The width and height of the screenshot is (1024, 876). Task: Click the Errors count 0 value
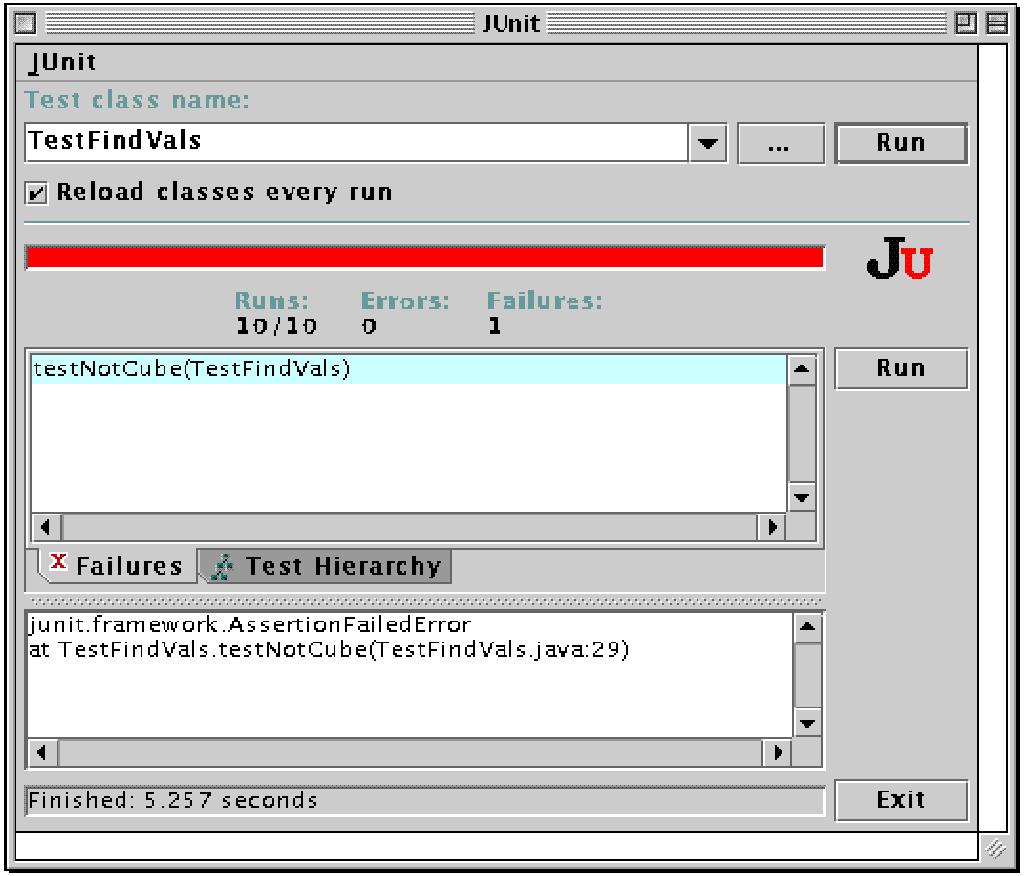(369, 325)
